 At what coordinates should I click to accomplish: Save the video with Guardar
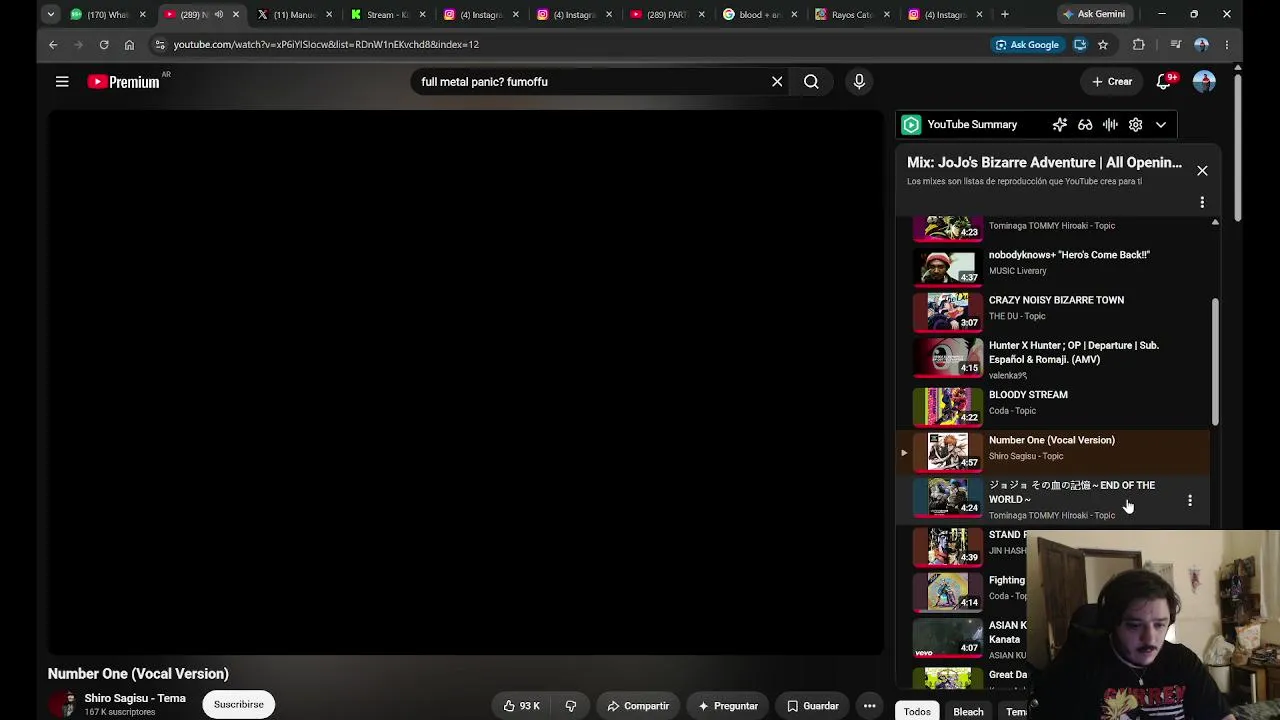point(813,706)
